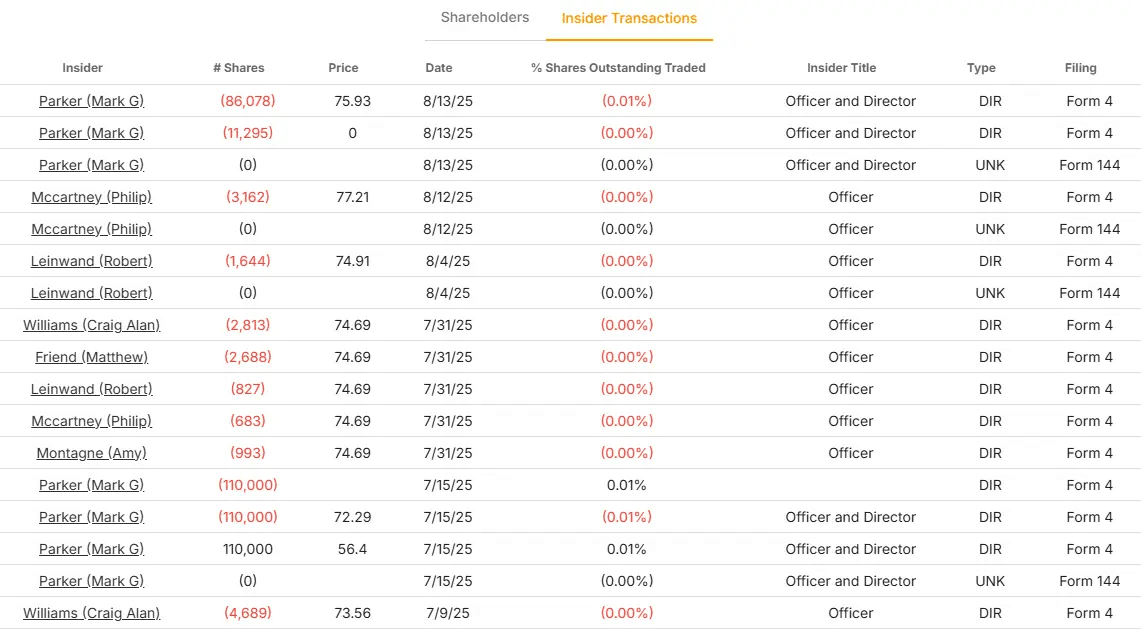This screenshot has width=1141, height=629.
Task: Click the Date column header
Action: 439,68
